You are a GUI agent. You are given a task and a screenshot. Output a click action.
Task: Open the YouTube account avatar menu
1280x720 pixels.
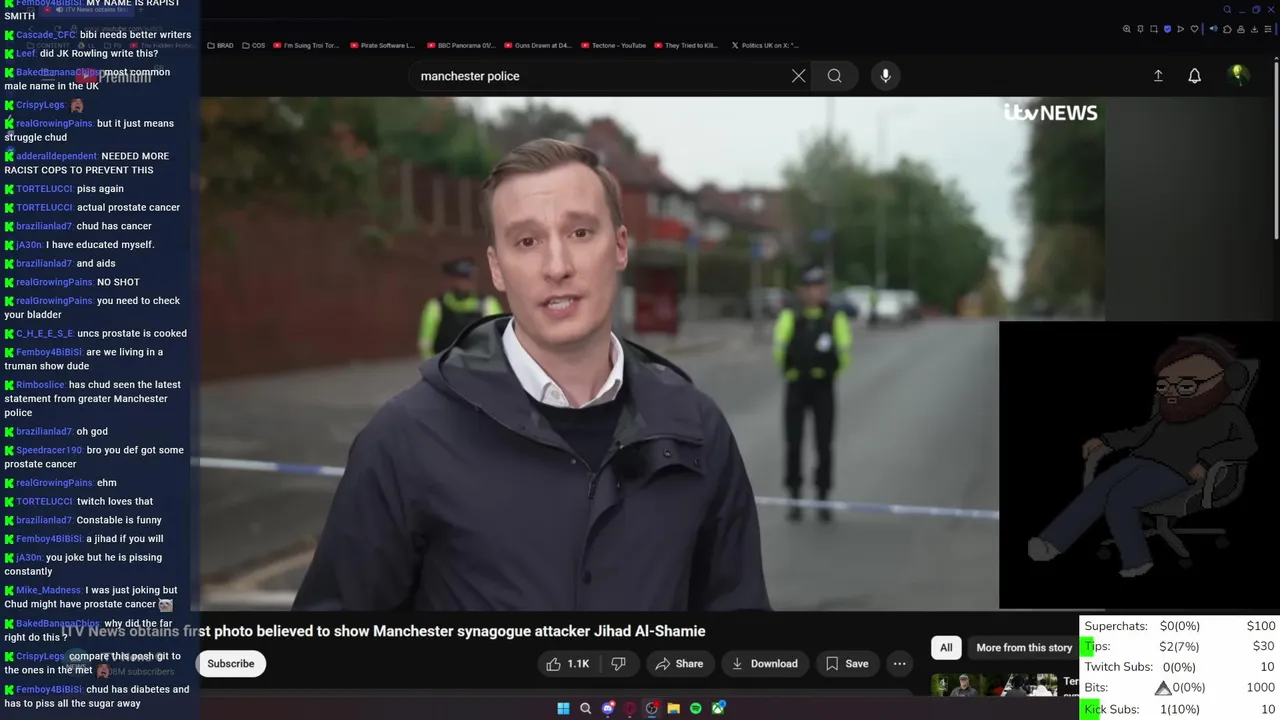[1238, 75]
